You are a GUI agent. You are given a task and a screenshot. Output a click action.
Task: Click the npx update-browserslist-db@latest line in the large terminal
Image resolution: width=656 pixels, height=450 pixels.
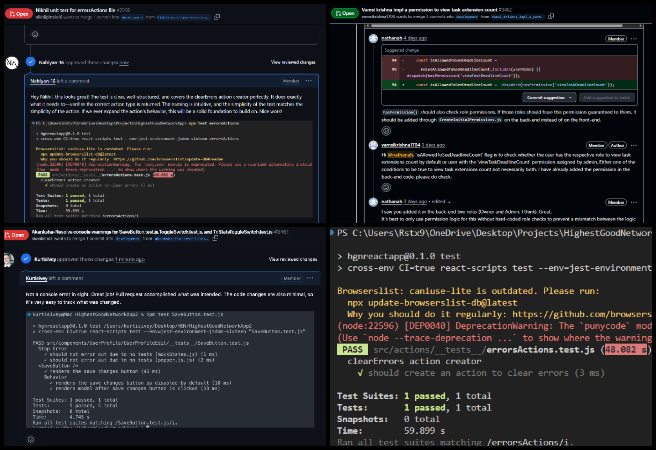pyautogui.click(x=432, y=302)
